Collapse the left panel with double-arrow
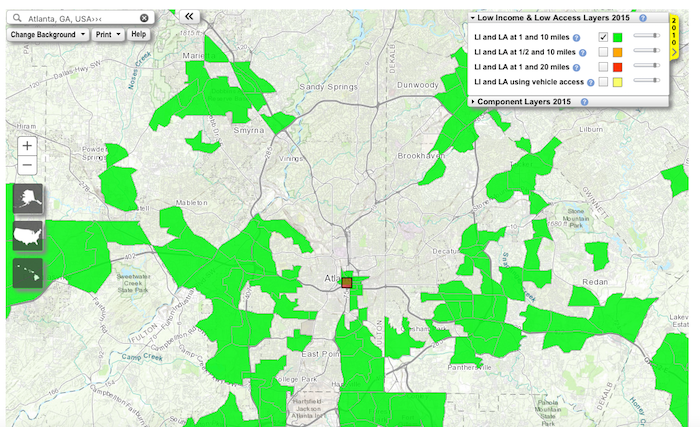 [190, 17]
